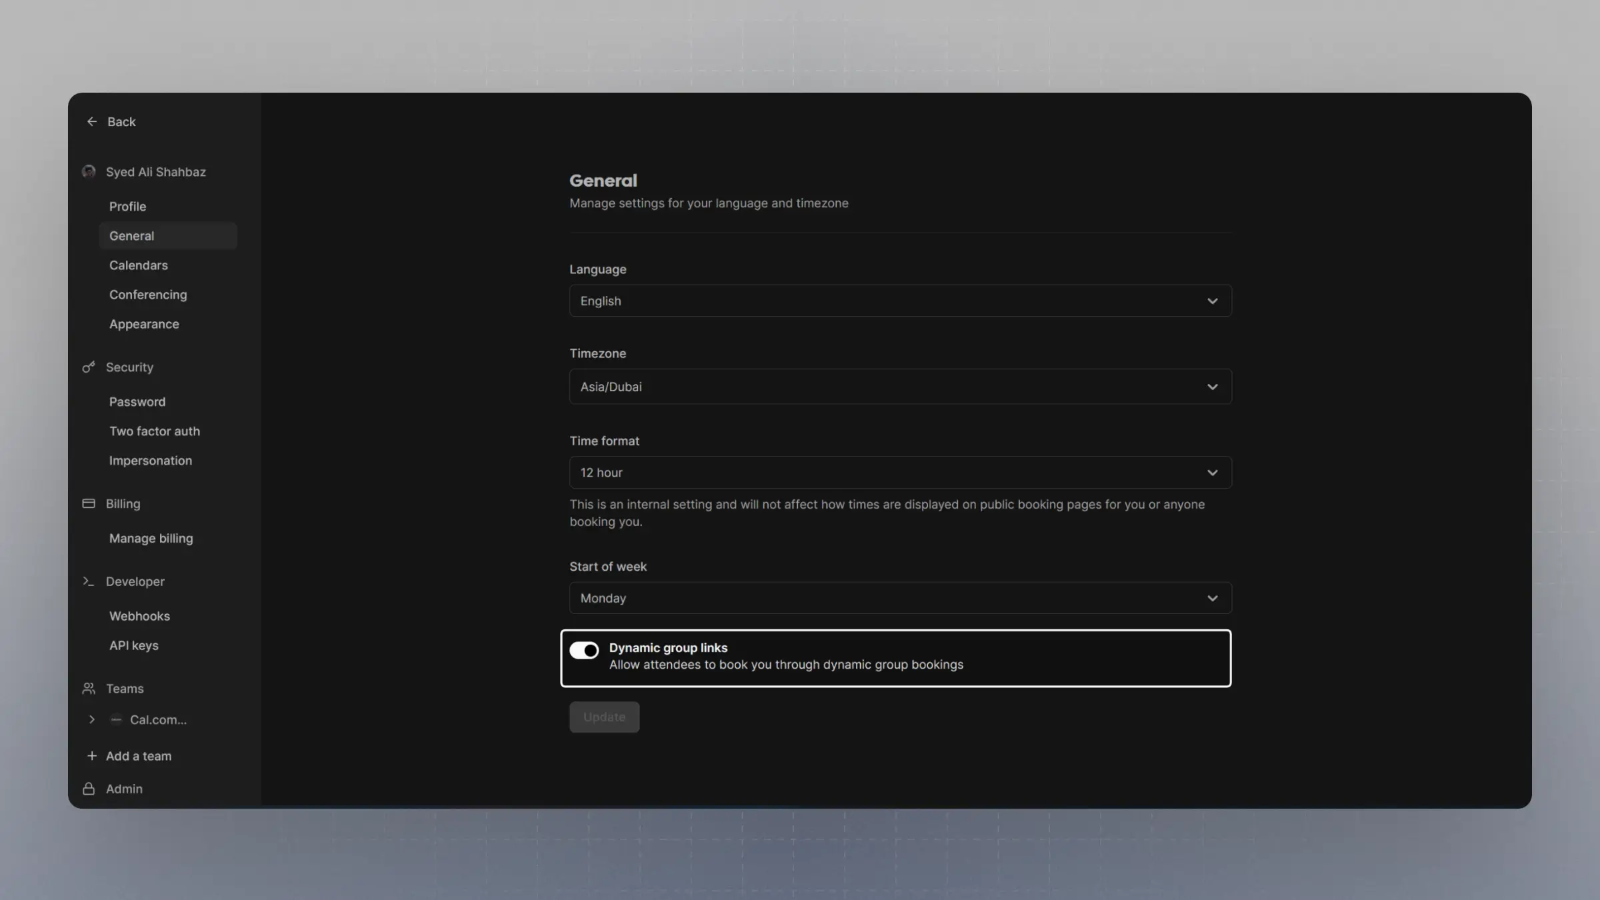Click the Security key icon
This screenshot has height=900, width=1600.
click(x=89, y=367)
